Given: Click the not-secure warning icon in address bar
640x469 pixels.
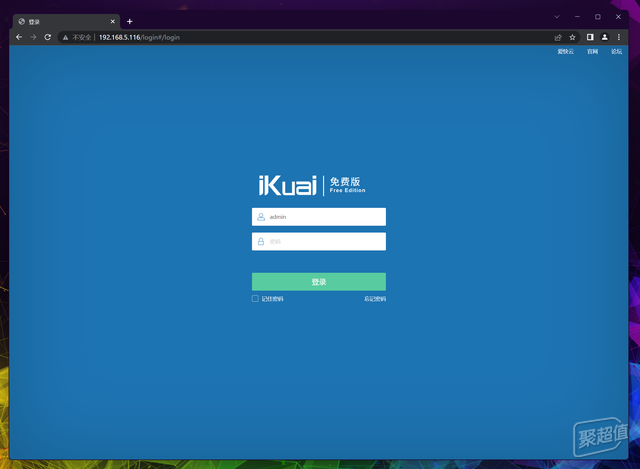Looking at the screenshot, I should 65,38.
